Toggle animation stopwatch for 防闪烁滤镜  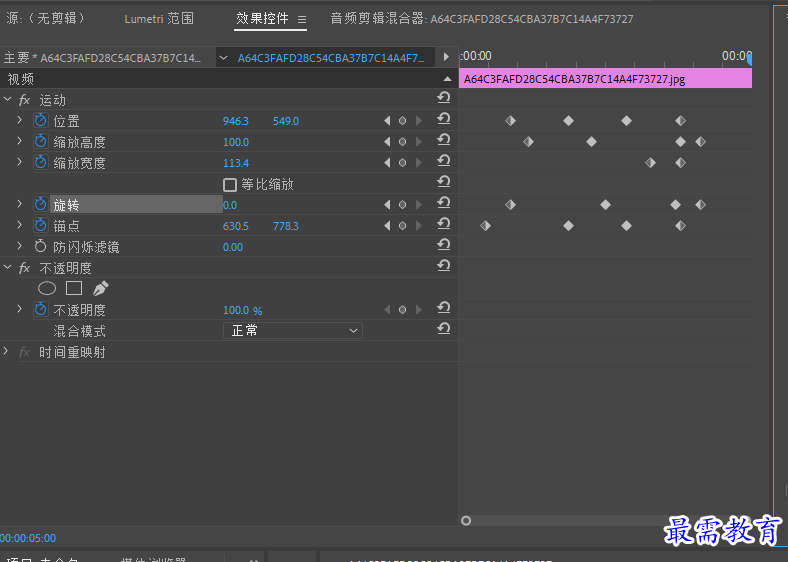pyautogui.click(x=41, y=247)
